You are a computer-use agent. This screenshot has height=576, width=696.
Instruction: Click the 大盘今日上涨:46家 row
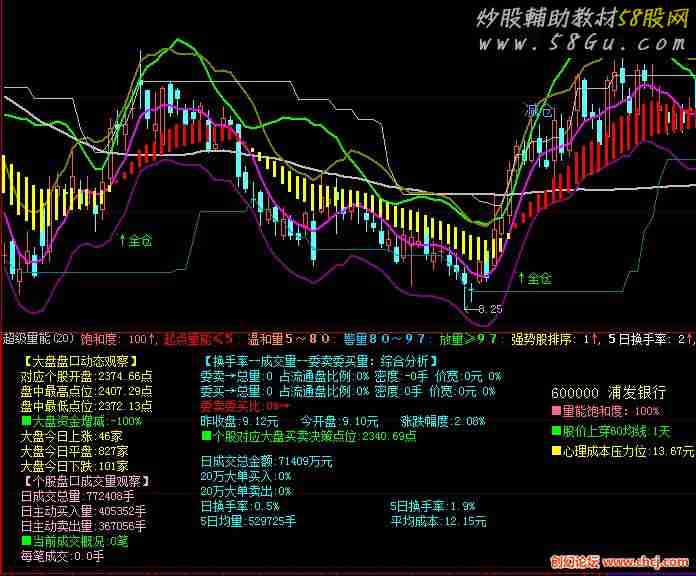(x=71, y=436)
